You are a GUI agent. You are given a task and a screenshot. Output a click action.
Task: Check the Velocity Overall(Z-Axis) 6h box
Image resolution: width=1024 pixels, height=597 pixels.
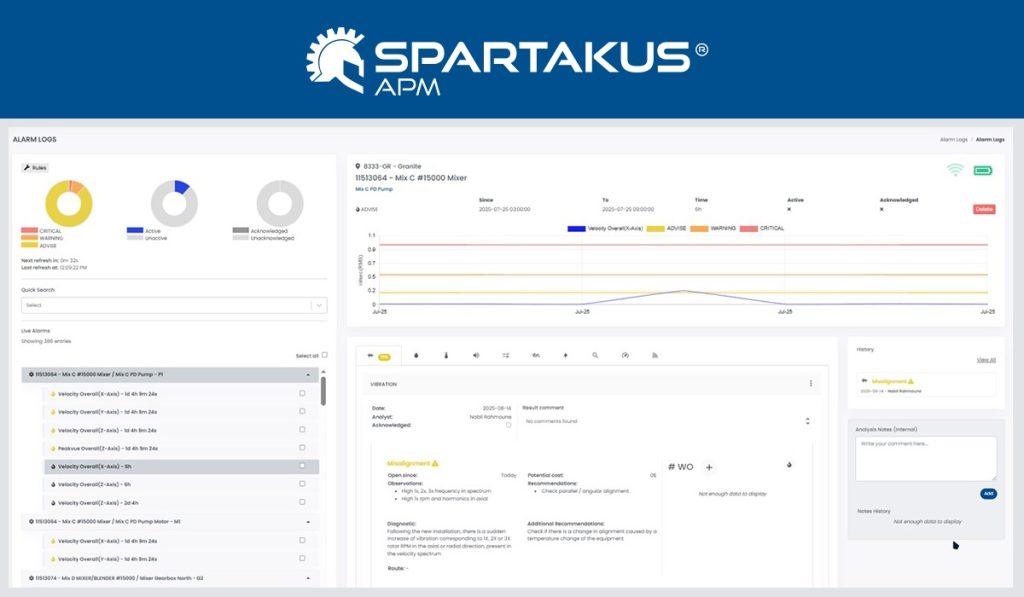302,484
